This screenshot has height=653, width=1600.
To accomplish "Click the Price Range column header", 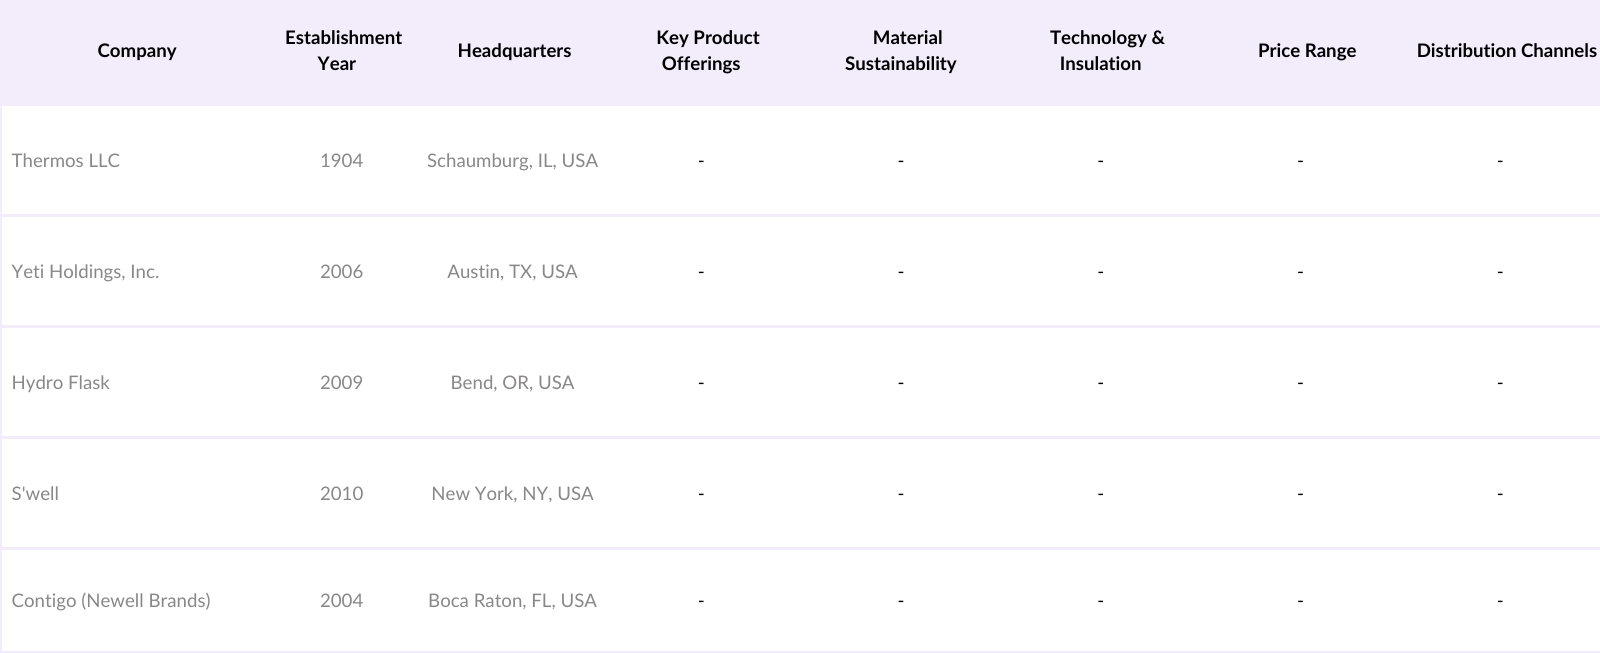I will tap(1306, 51).
